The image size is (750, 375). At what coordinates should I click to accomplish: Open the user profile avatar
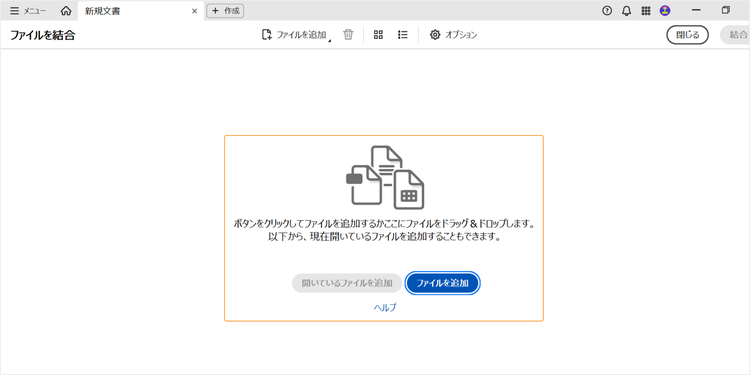[x=665, y=11]
